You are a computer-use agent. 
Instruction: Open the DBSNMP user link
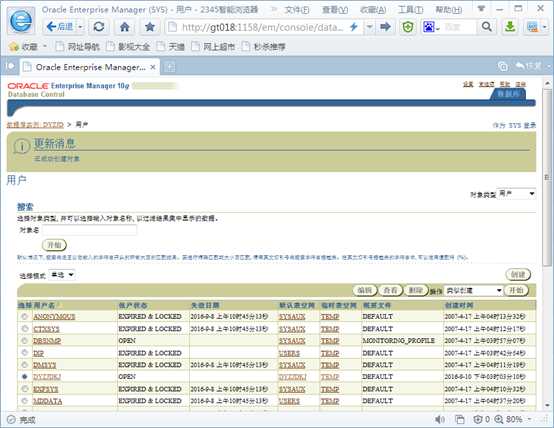[x=47, y=341]
